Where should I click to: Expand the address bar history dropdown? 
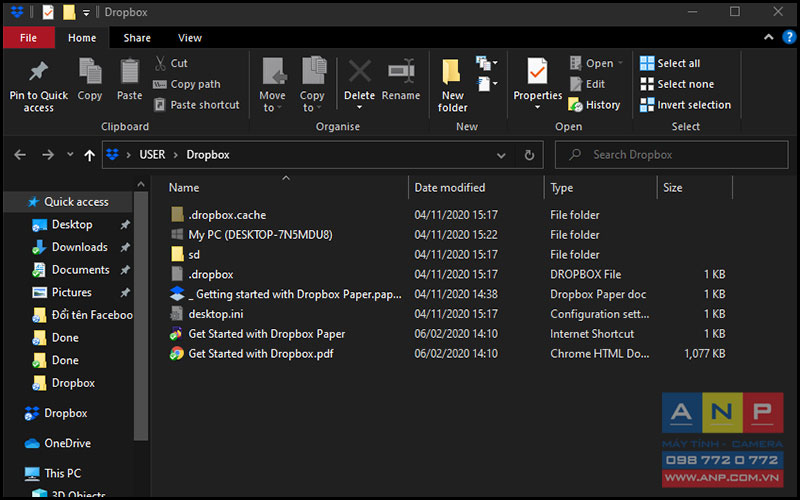[x=501, y=156]
